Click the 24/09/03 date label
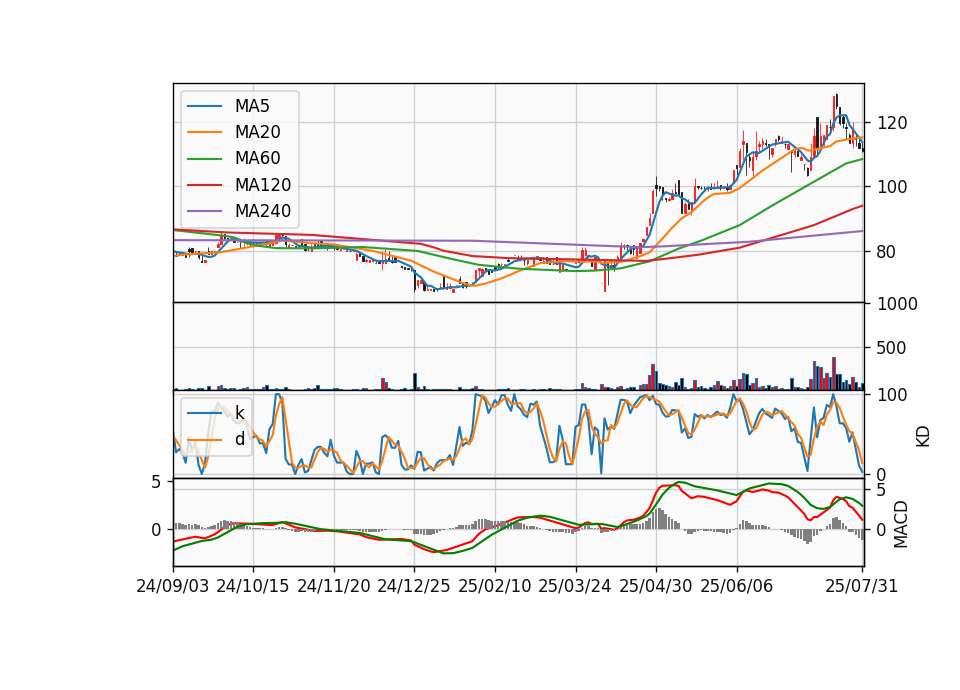960x690 pixels. click(173, 586)
